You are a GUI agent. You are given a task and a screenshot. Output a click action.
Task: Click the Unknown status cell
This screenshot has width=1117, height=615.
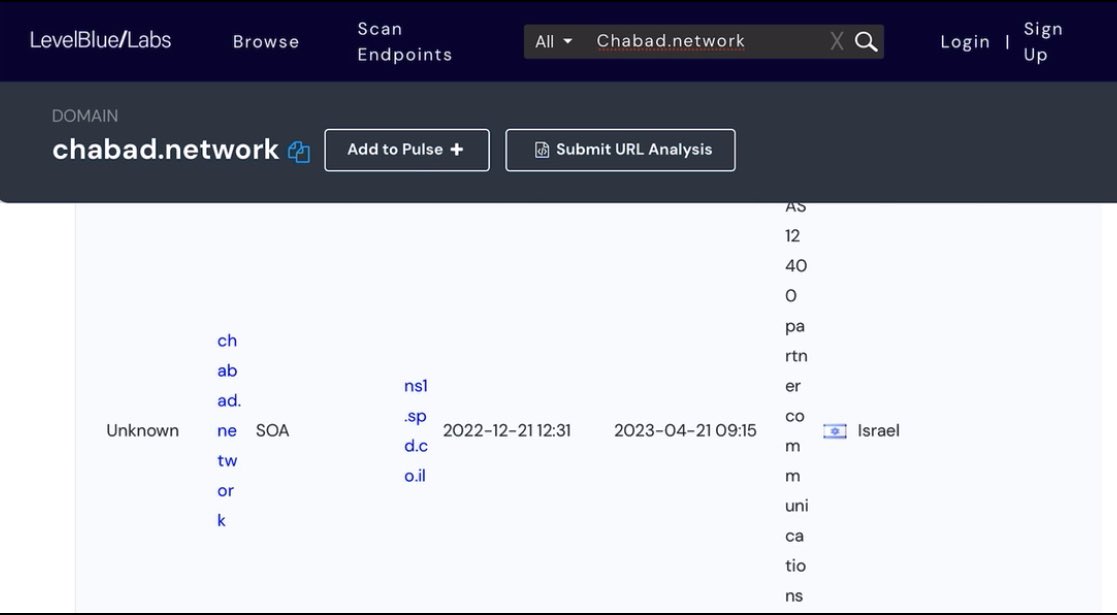click(x=143, y=431)
